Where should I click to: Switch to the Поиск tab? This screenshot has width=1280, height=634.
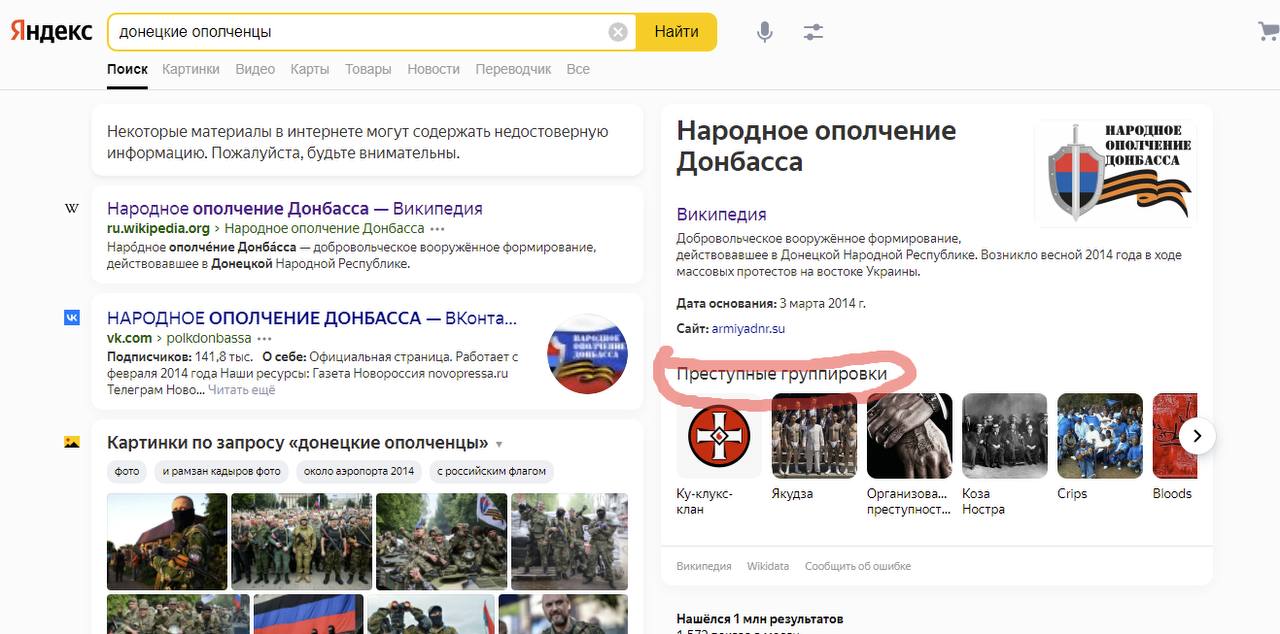(127, 69)
